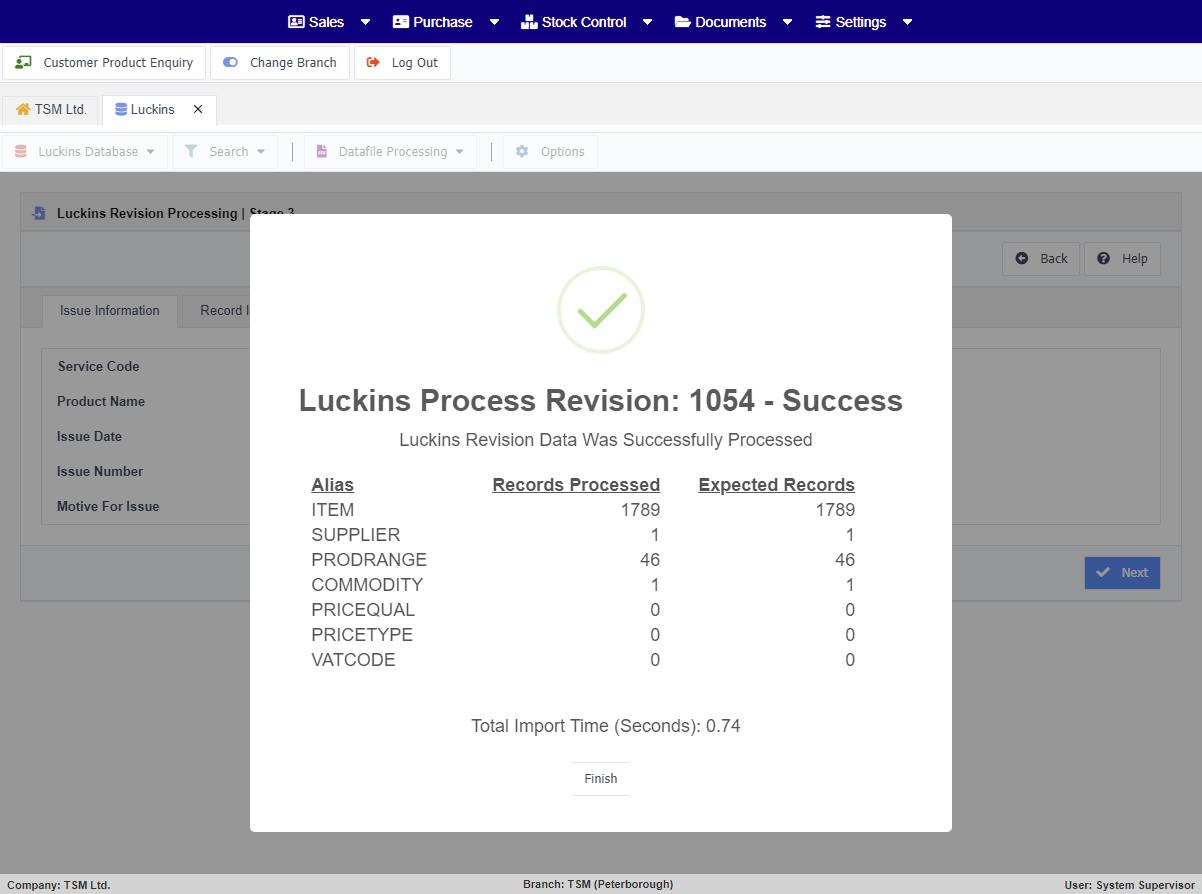The width and height of the screenshot is (1202, 894).
Task: Open the Purchase menu
Action: [446, 22]
